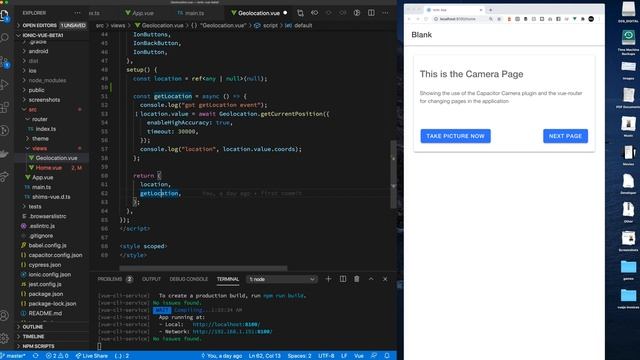This screenshot has height=360, width=640.
Task: Open the Accounts icon in the activity bar
Action: point(4,316)
